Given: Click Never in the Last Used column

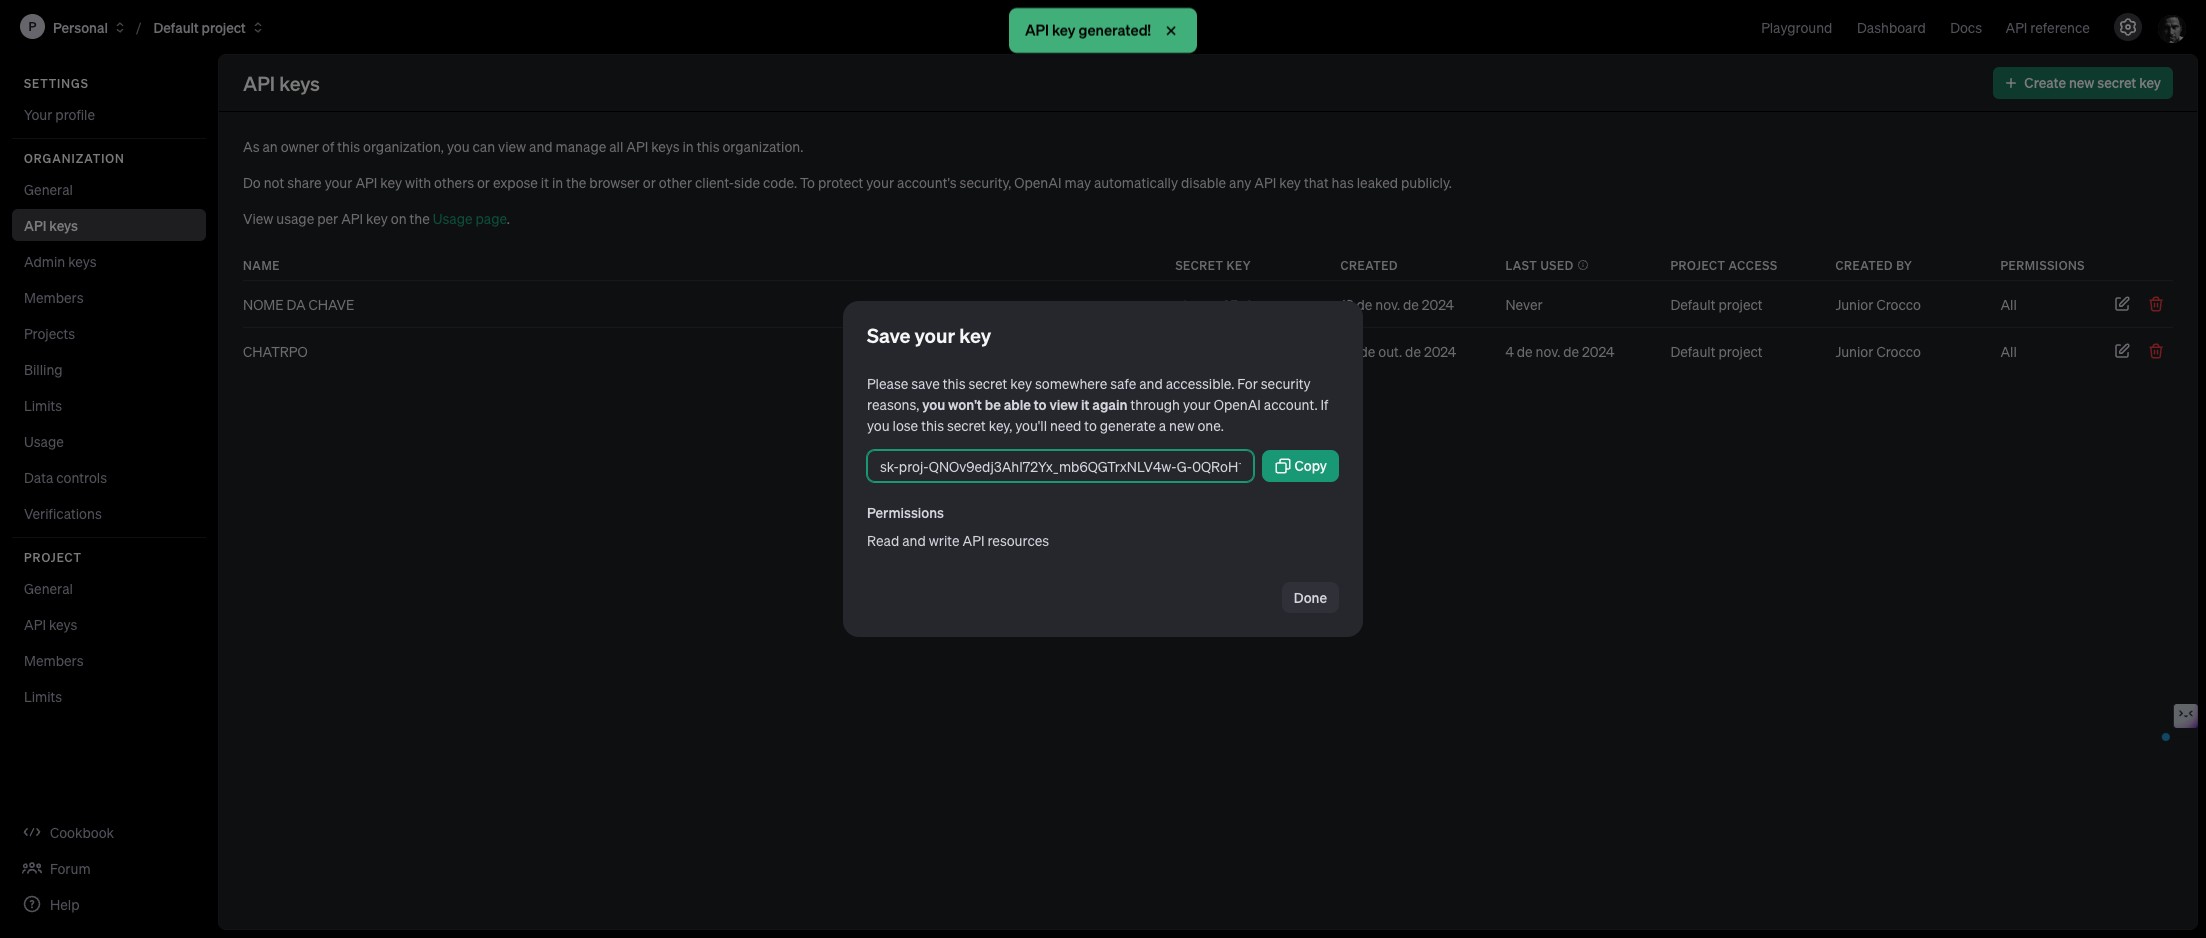Looking at the screenshot, I should [x=1524, y=305].
